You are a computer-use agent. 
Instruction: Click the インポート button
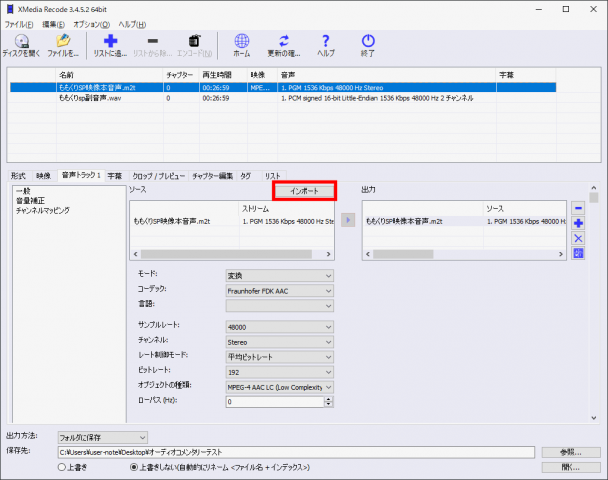click(304, 191)
